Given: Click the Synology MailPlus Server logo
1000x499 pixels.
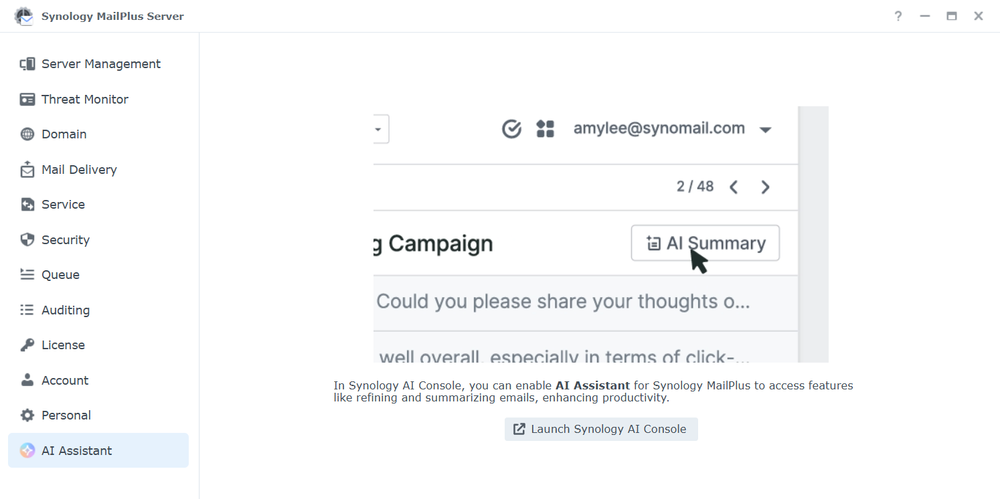Looking at the screenshot, I should coord(23,16).
